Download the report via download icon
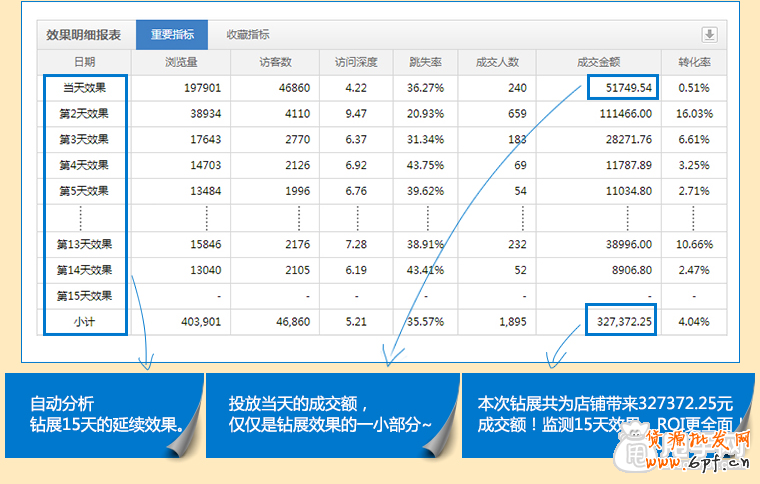This screenshot has height=484, width=760. click(710, 34)
